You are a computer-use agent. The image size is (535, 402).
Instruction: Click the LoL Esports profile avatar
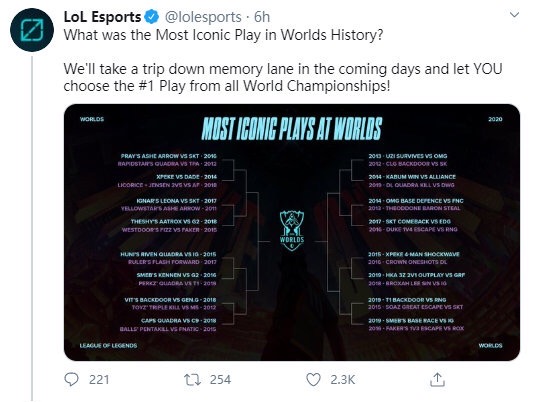pos(32,30)
